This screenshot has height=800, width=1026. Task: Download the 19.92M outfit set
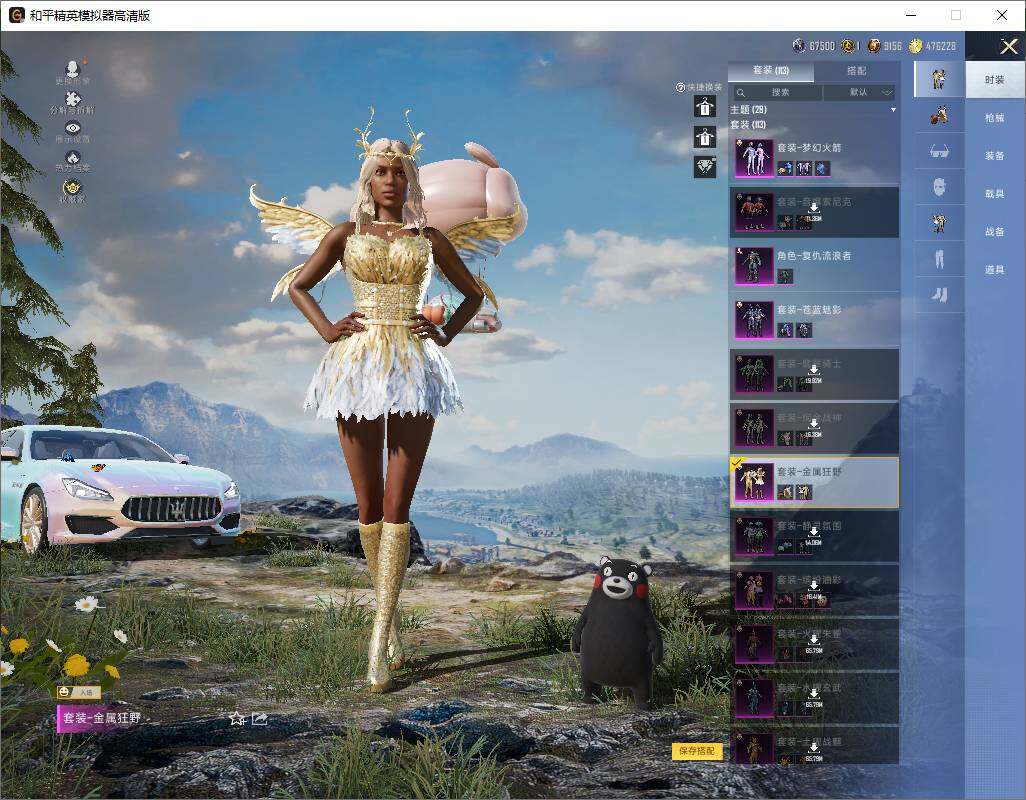click(x=813, y=374)
